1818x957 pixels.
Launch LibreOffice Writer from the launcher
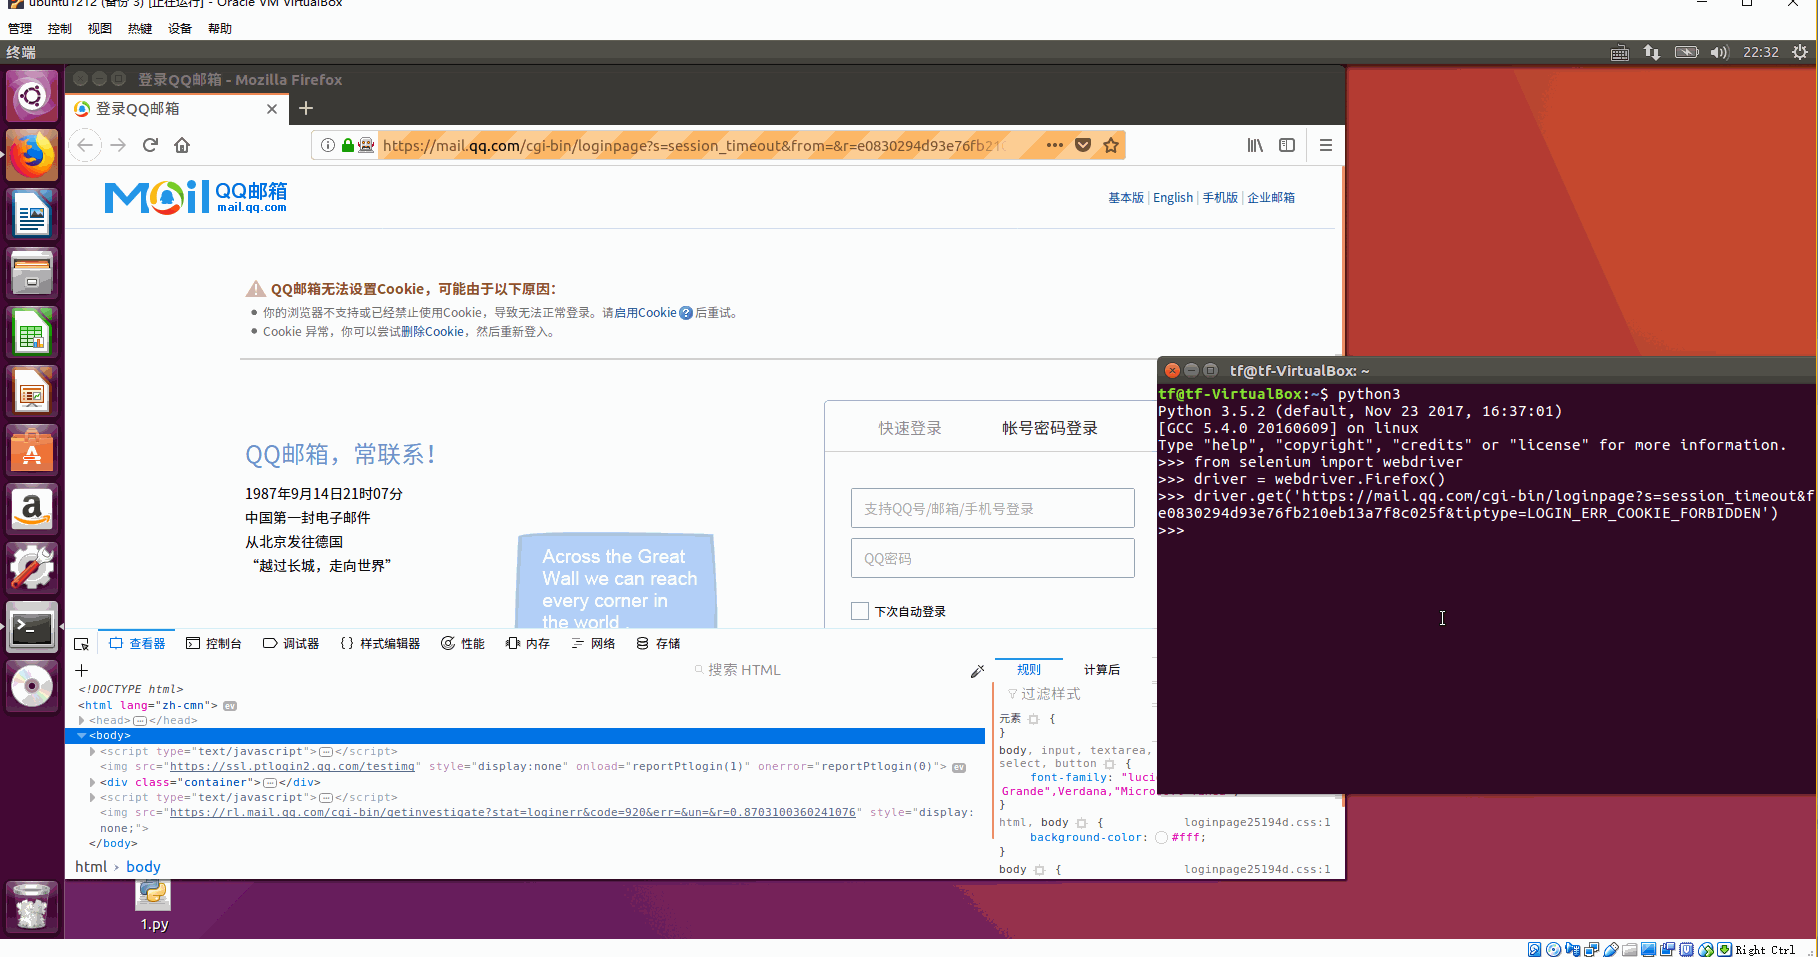pos(32,215)
